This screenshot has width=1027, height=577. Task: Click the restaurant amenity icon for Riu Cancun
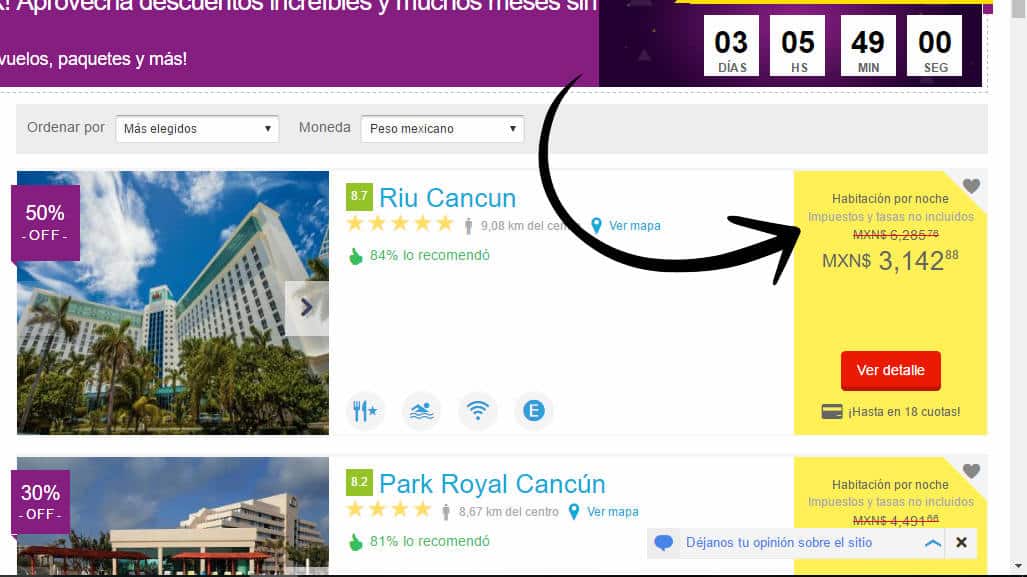click(x=365, y=411)
